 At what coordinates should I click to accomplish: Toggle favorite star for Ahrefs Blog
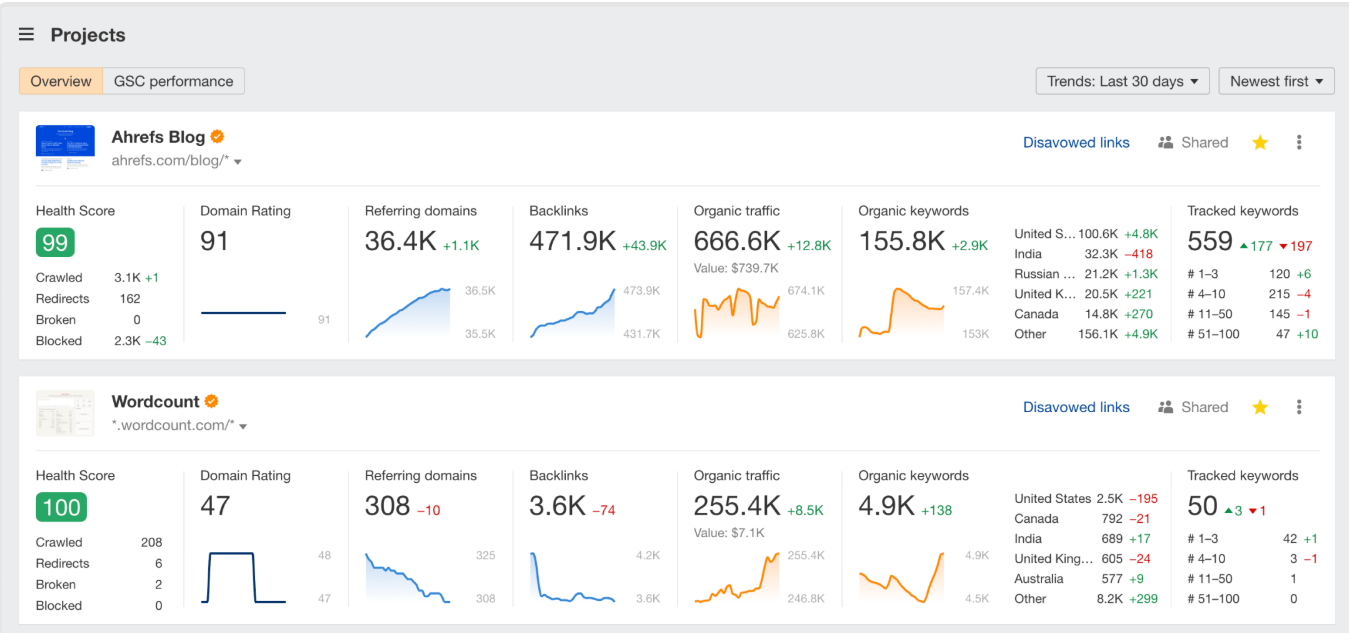click(1260, 143)
